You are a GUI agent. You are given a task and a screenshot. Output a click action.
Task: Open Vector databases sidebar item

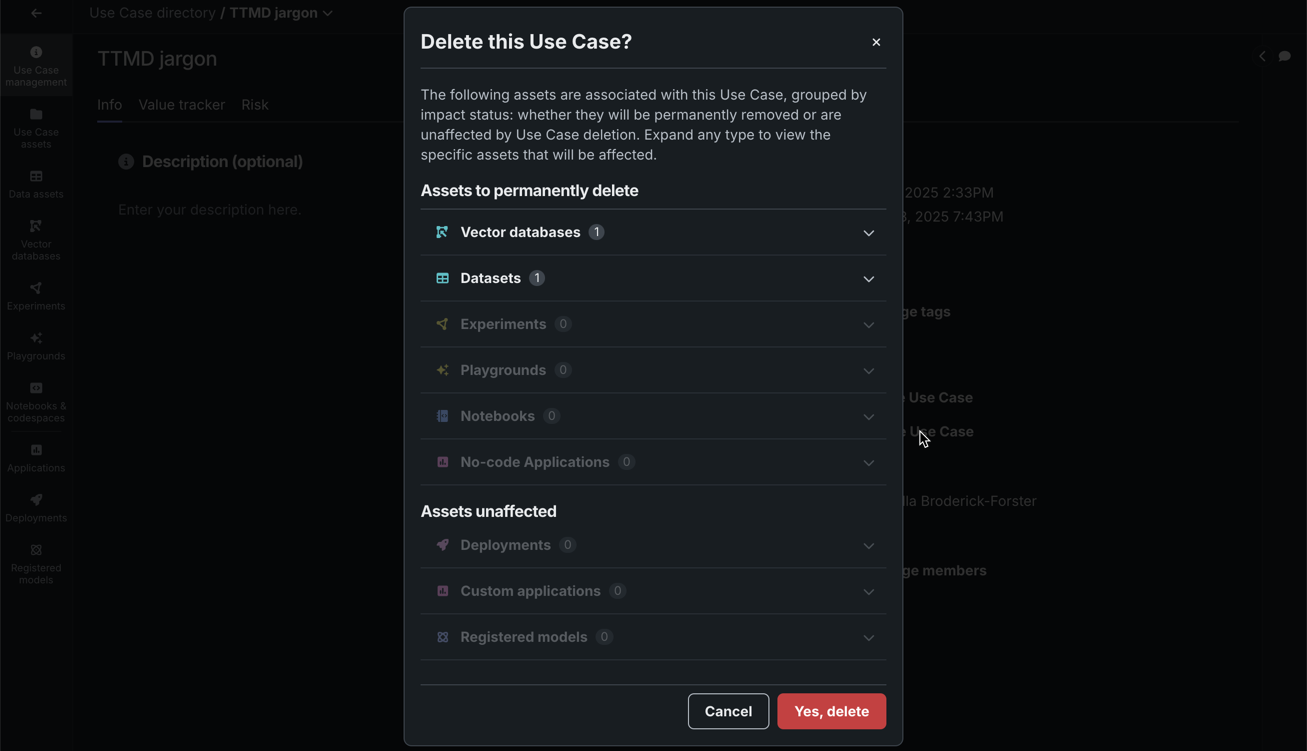click(36, 240)
